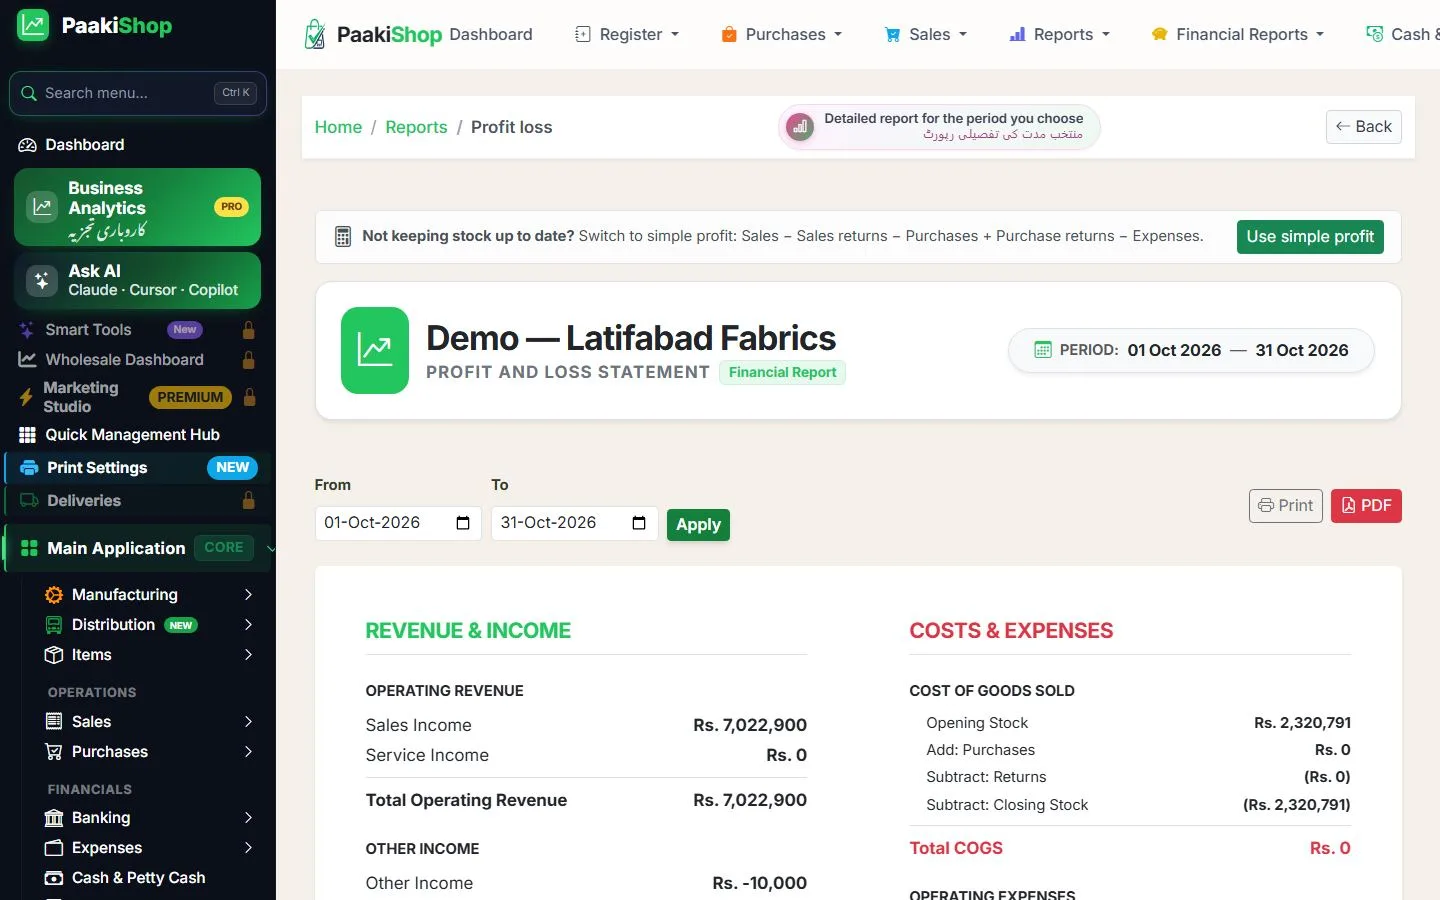1440x900 pixels.
Task: Expand the sidebar Sales submenu chevron
Action: pyautogui.click(x=248, y=722)
